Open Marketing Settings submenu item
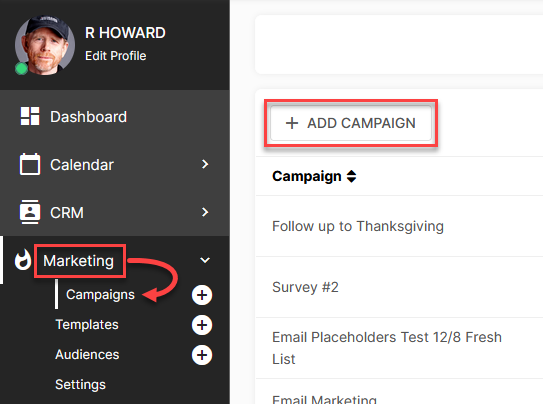Screen dimensions: 543x404 point(80,384)
